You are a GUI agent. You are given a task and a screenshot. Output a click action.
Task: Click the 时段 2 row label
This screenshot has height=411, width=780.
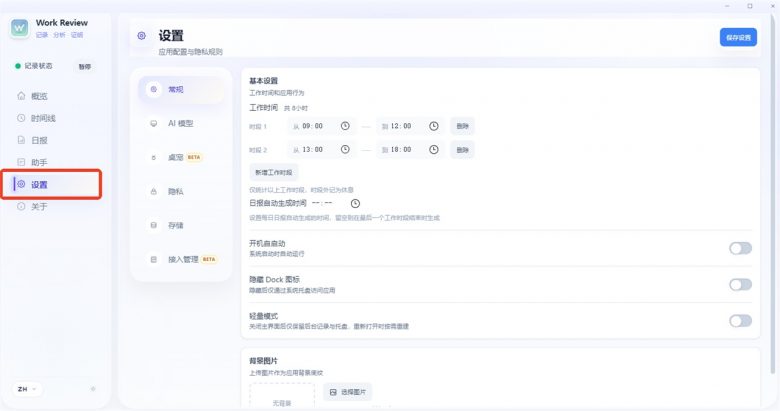[x=258, y=150]
